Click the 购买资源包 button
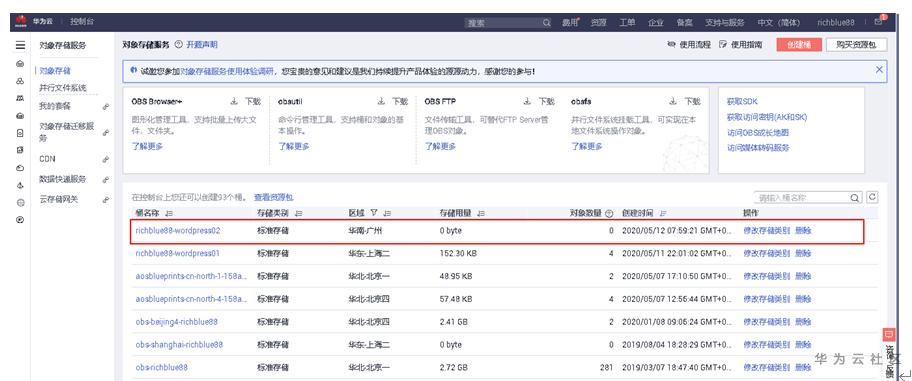This screenshot has width=912, height=381. pyautogui.click(x=856, y=45)
